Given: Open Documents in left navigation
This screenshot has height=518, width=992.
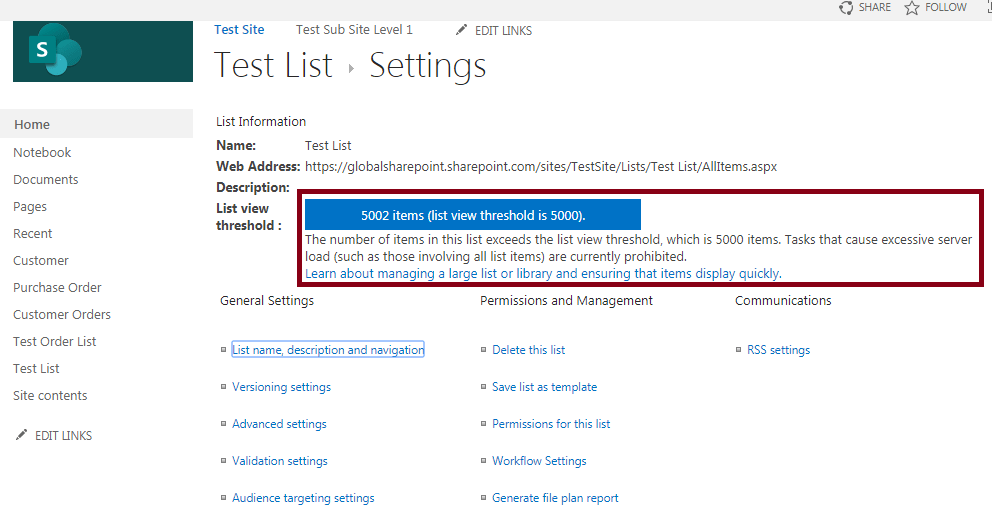Looking at the screenshot, I should [46, 180].
